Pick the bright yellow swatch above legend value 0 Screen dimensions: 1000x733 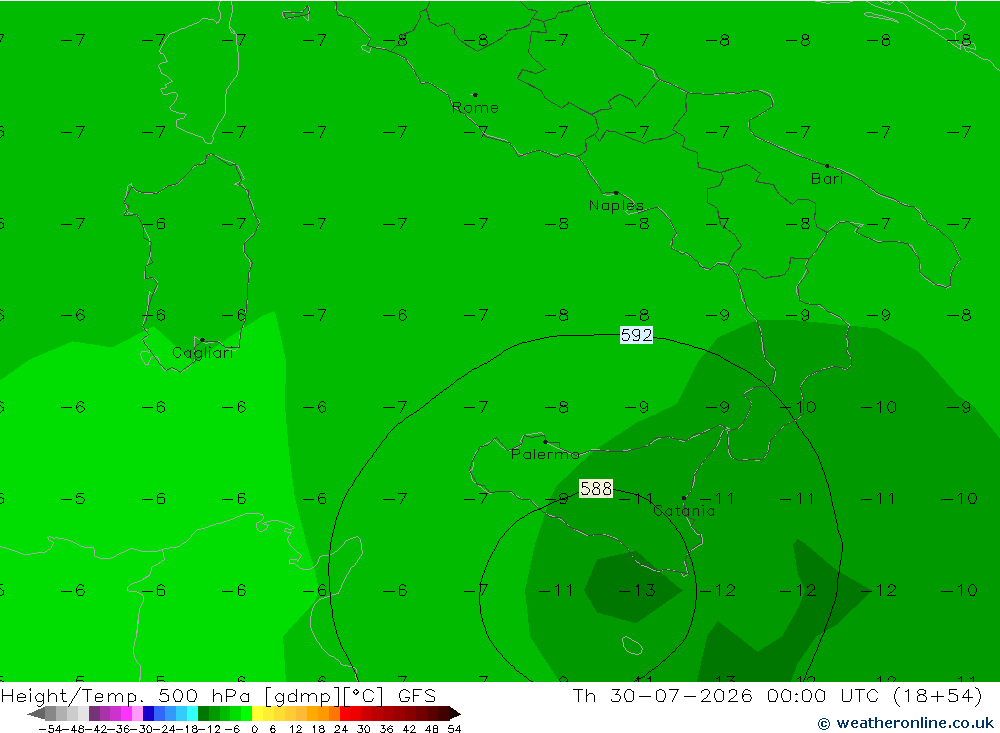pyautogui.click(x=258, y=713)
